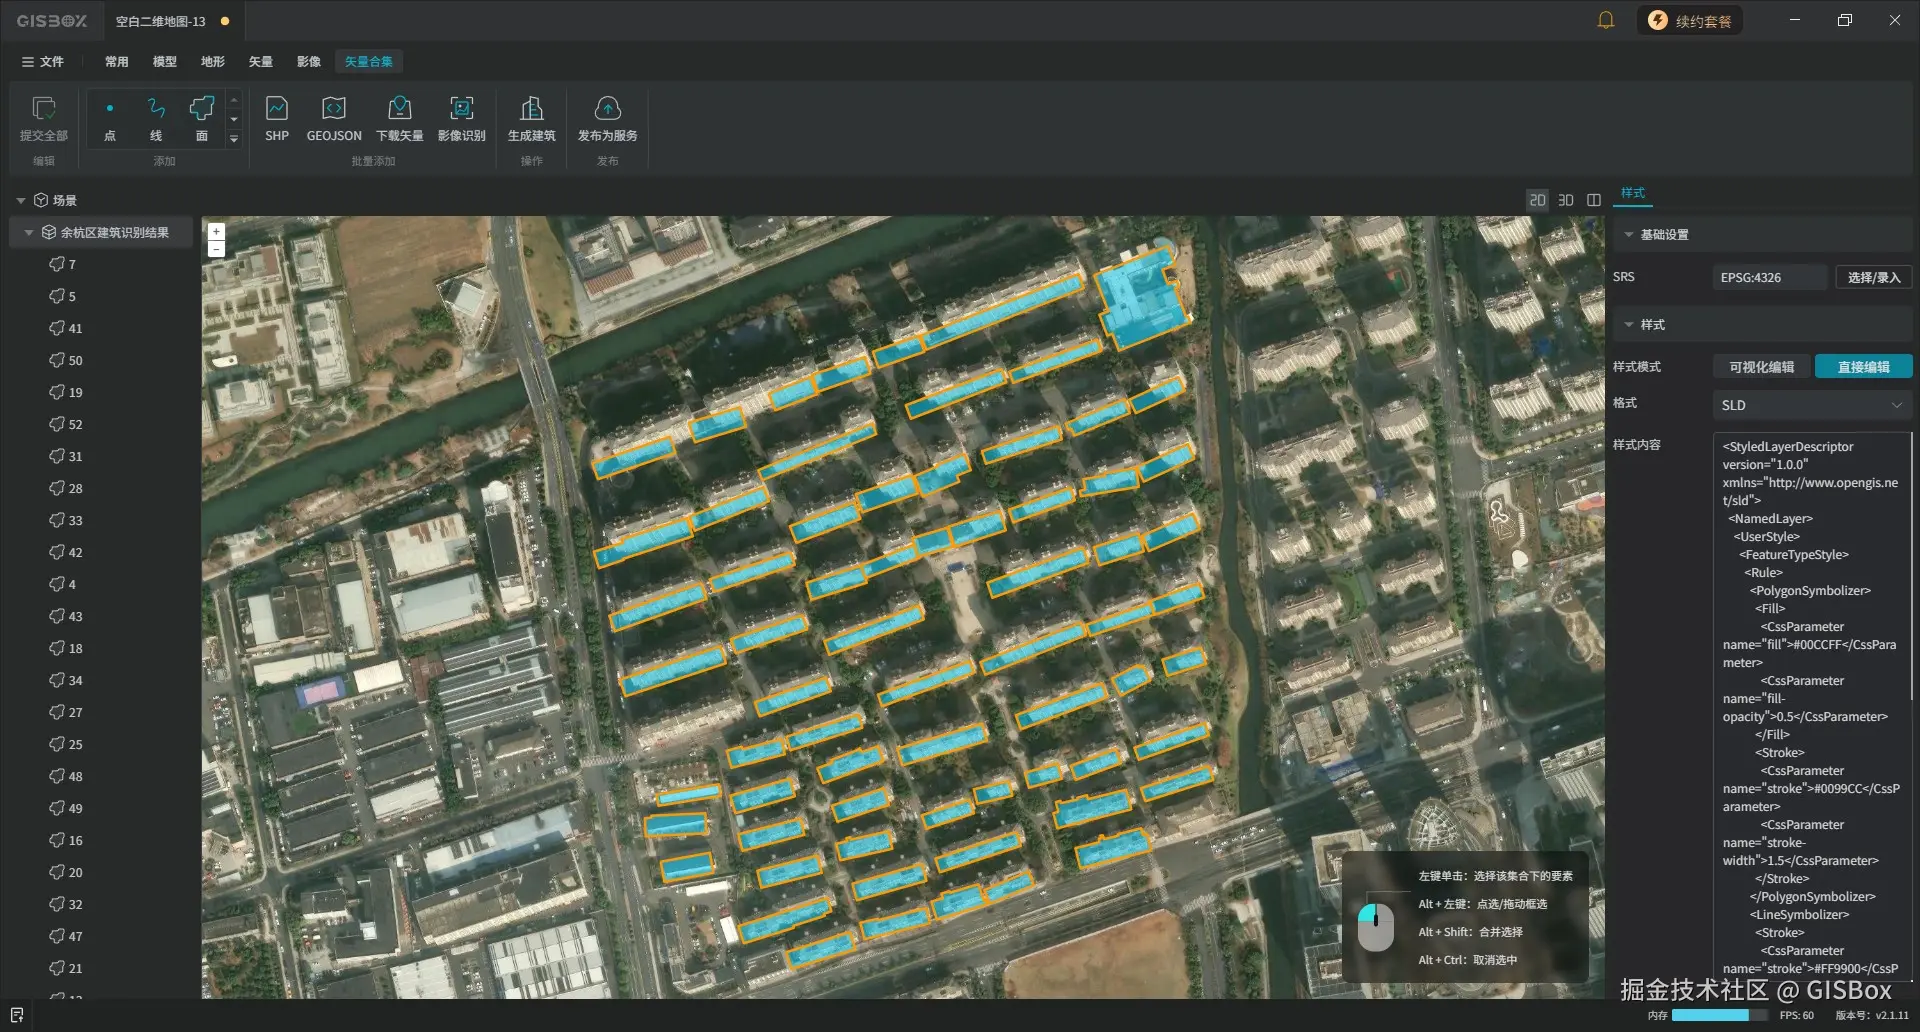Switch to the 矢量 ribbon tab
This screenshot has height=1032, width=1920.
(261, 61)
